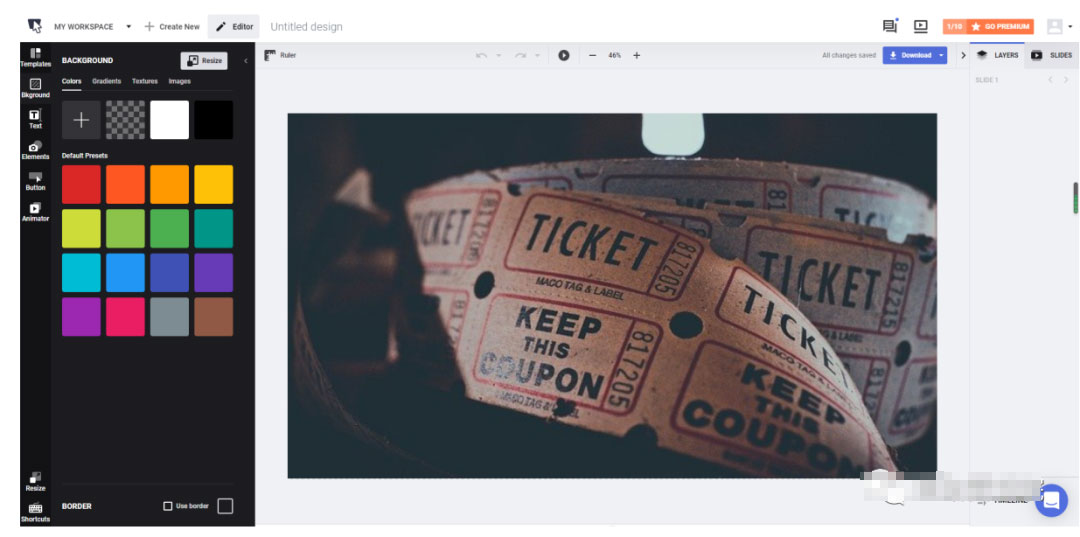Viewport: 1080px width, 537px height.
Task: Select black background swatch
Action: pos(214,120)
